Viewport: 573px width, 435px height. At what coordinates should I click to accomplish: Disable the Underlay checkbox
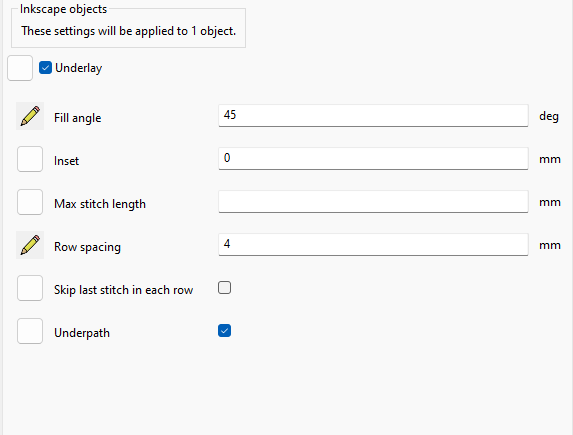(45, 68)
